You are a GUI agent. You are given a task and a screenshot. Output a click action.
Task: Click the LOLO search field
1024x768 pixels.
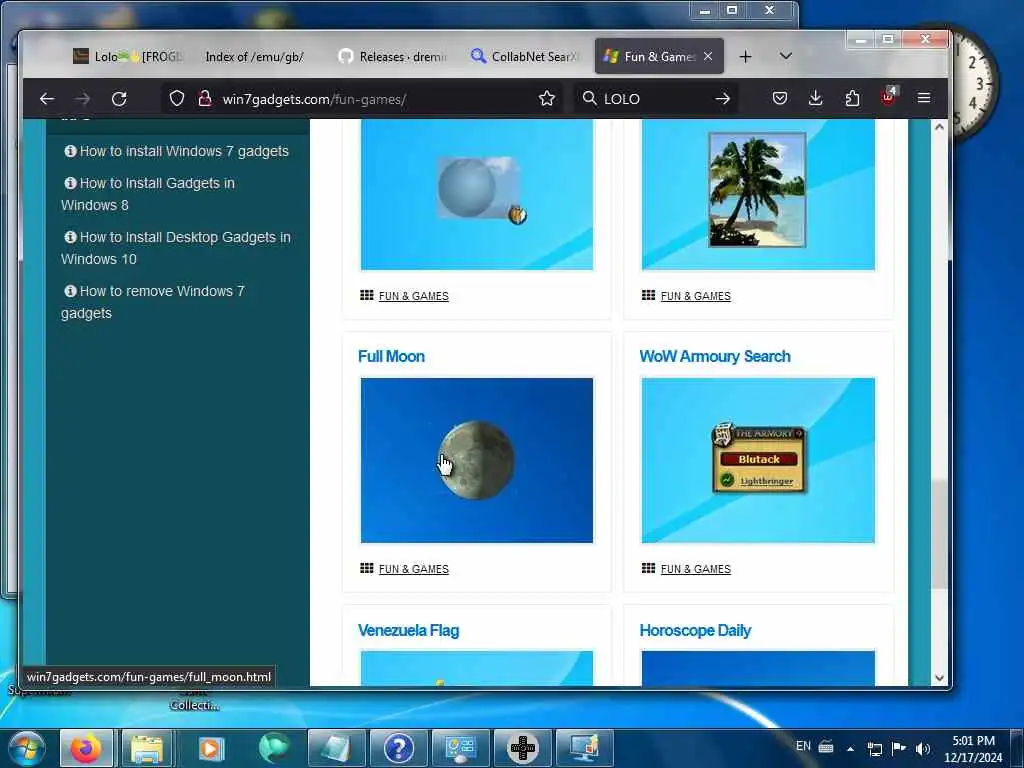[x=655, y=99]
